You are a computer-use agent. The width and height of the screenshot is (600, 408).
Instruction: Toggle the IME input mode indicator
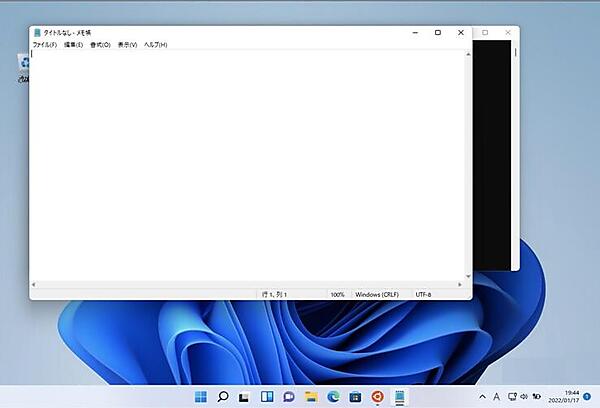click(x=497, y=397)
